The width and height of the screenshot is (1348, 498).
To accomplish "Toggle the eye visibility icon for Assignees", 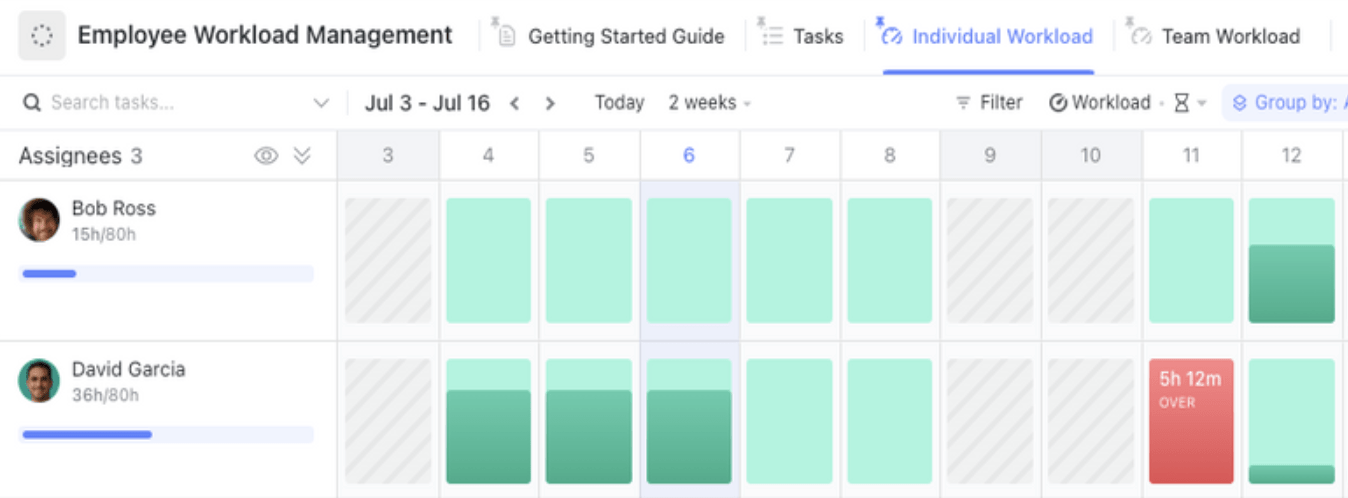I will pos(266,156).
